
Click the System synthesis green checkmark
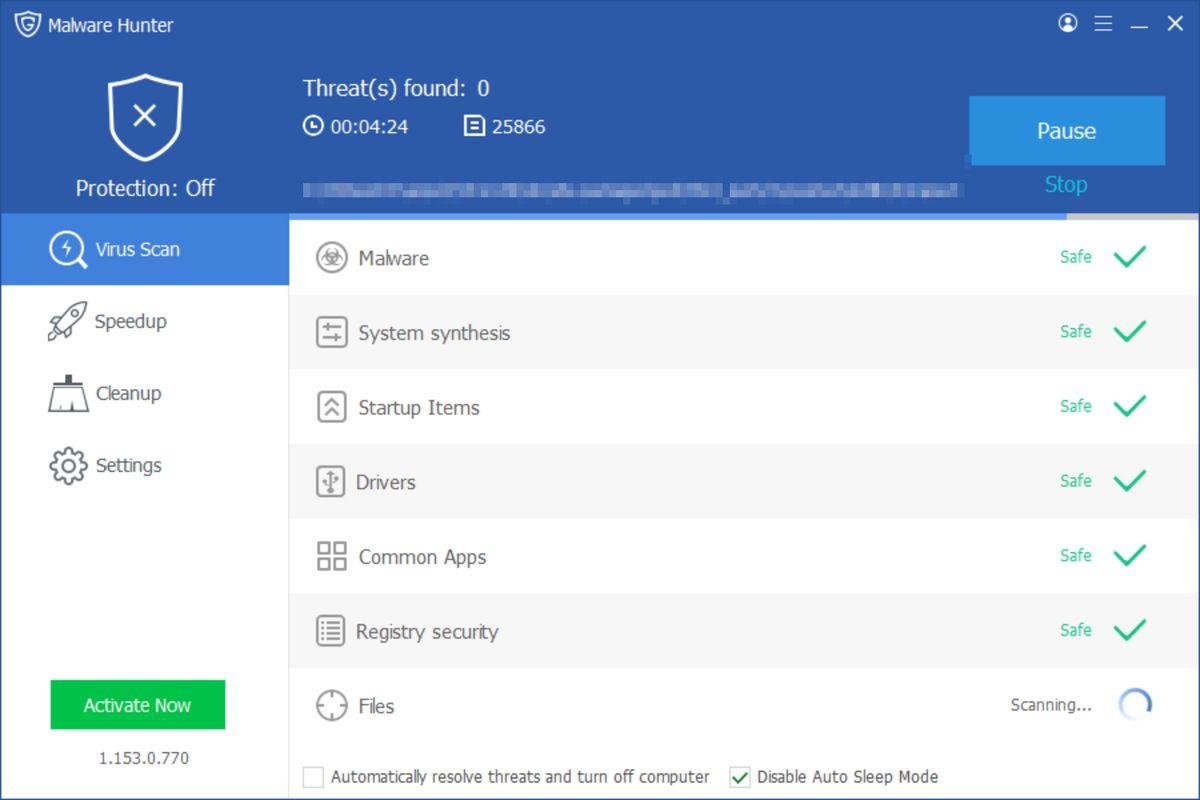tap(1130, 331)
